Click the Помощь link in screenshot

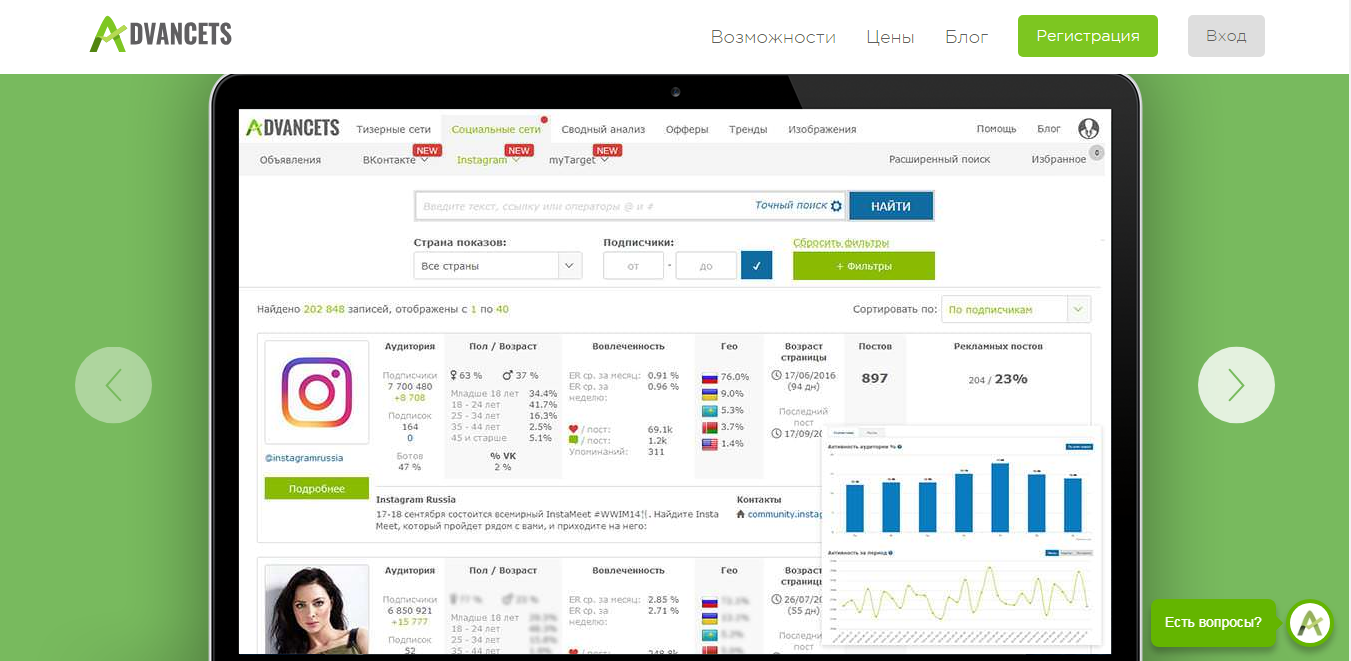996,129
